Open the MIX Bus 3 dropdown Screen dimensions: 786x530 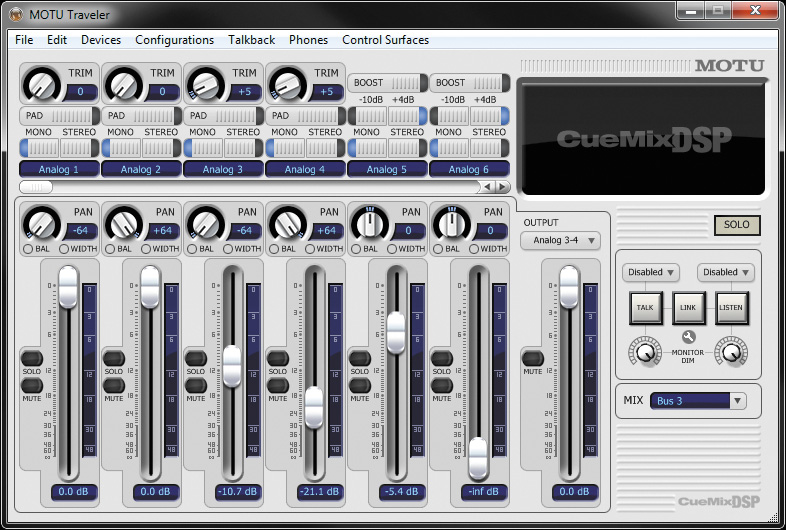click(698, 401)
